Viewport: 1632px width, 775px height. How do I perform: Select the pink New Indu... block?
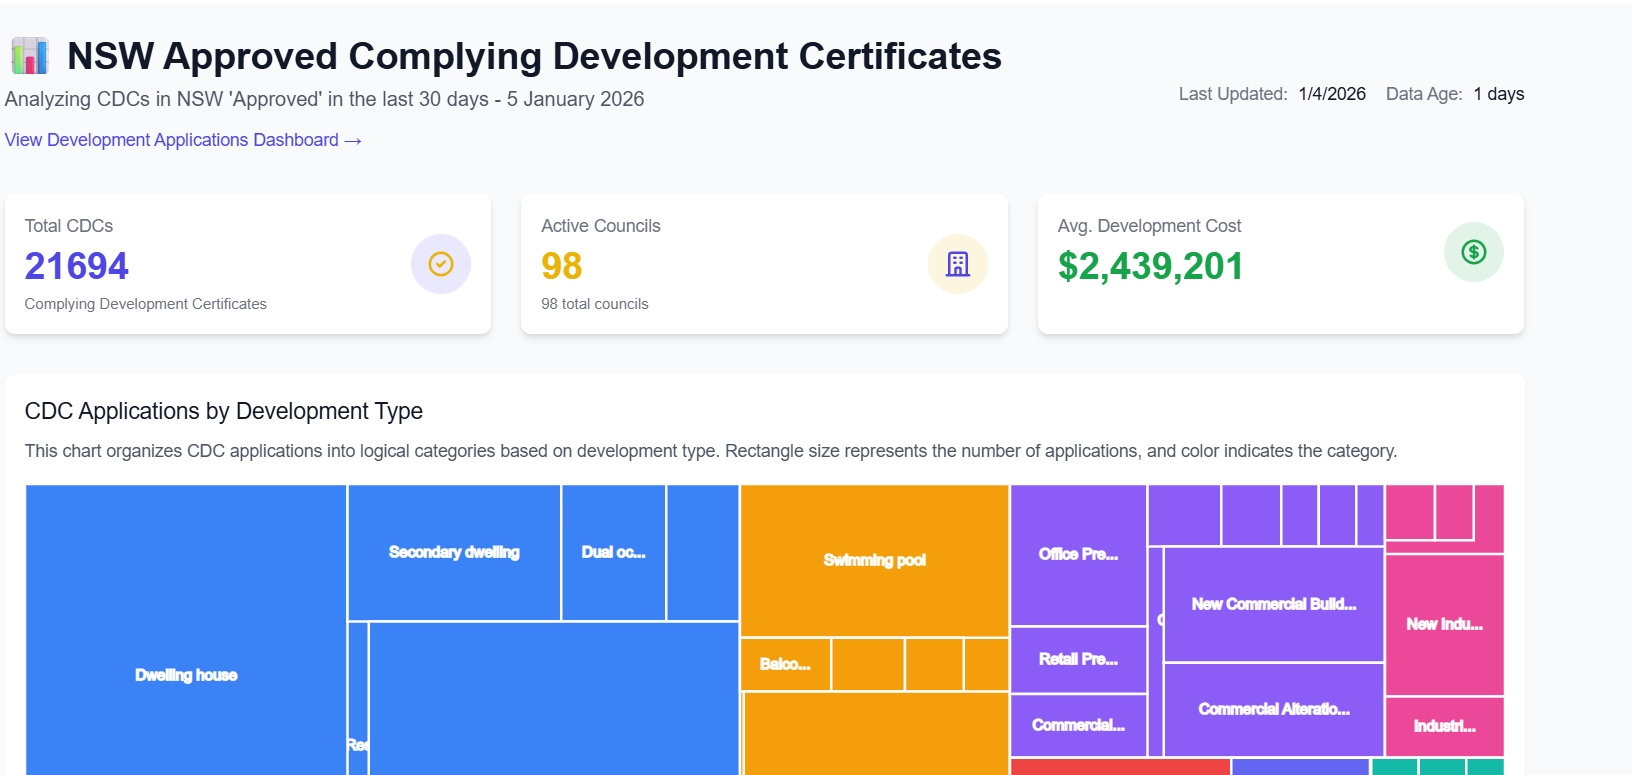tap(1444, 624)
